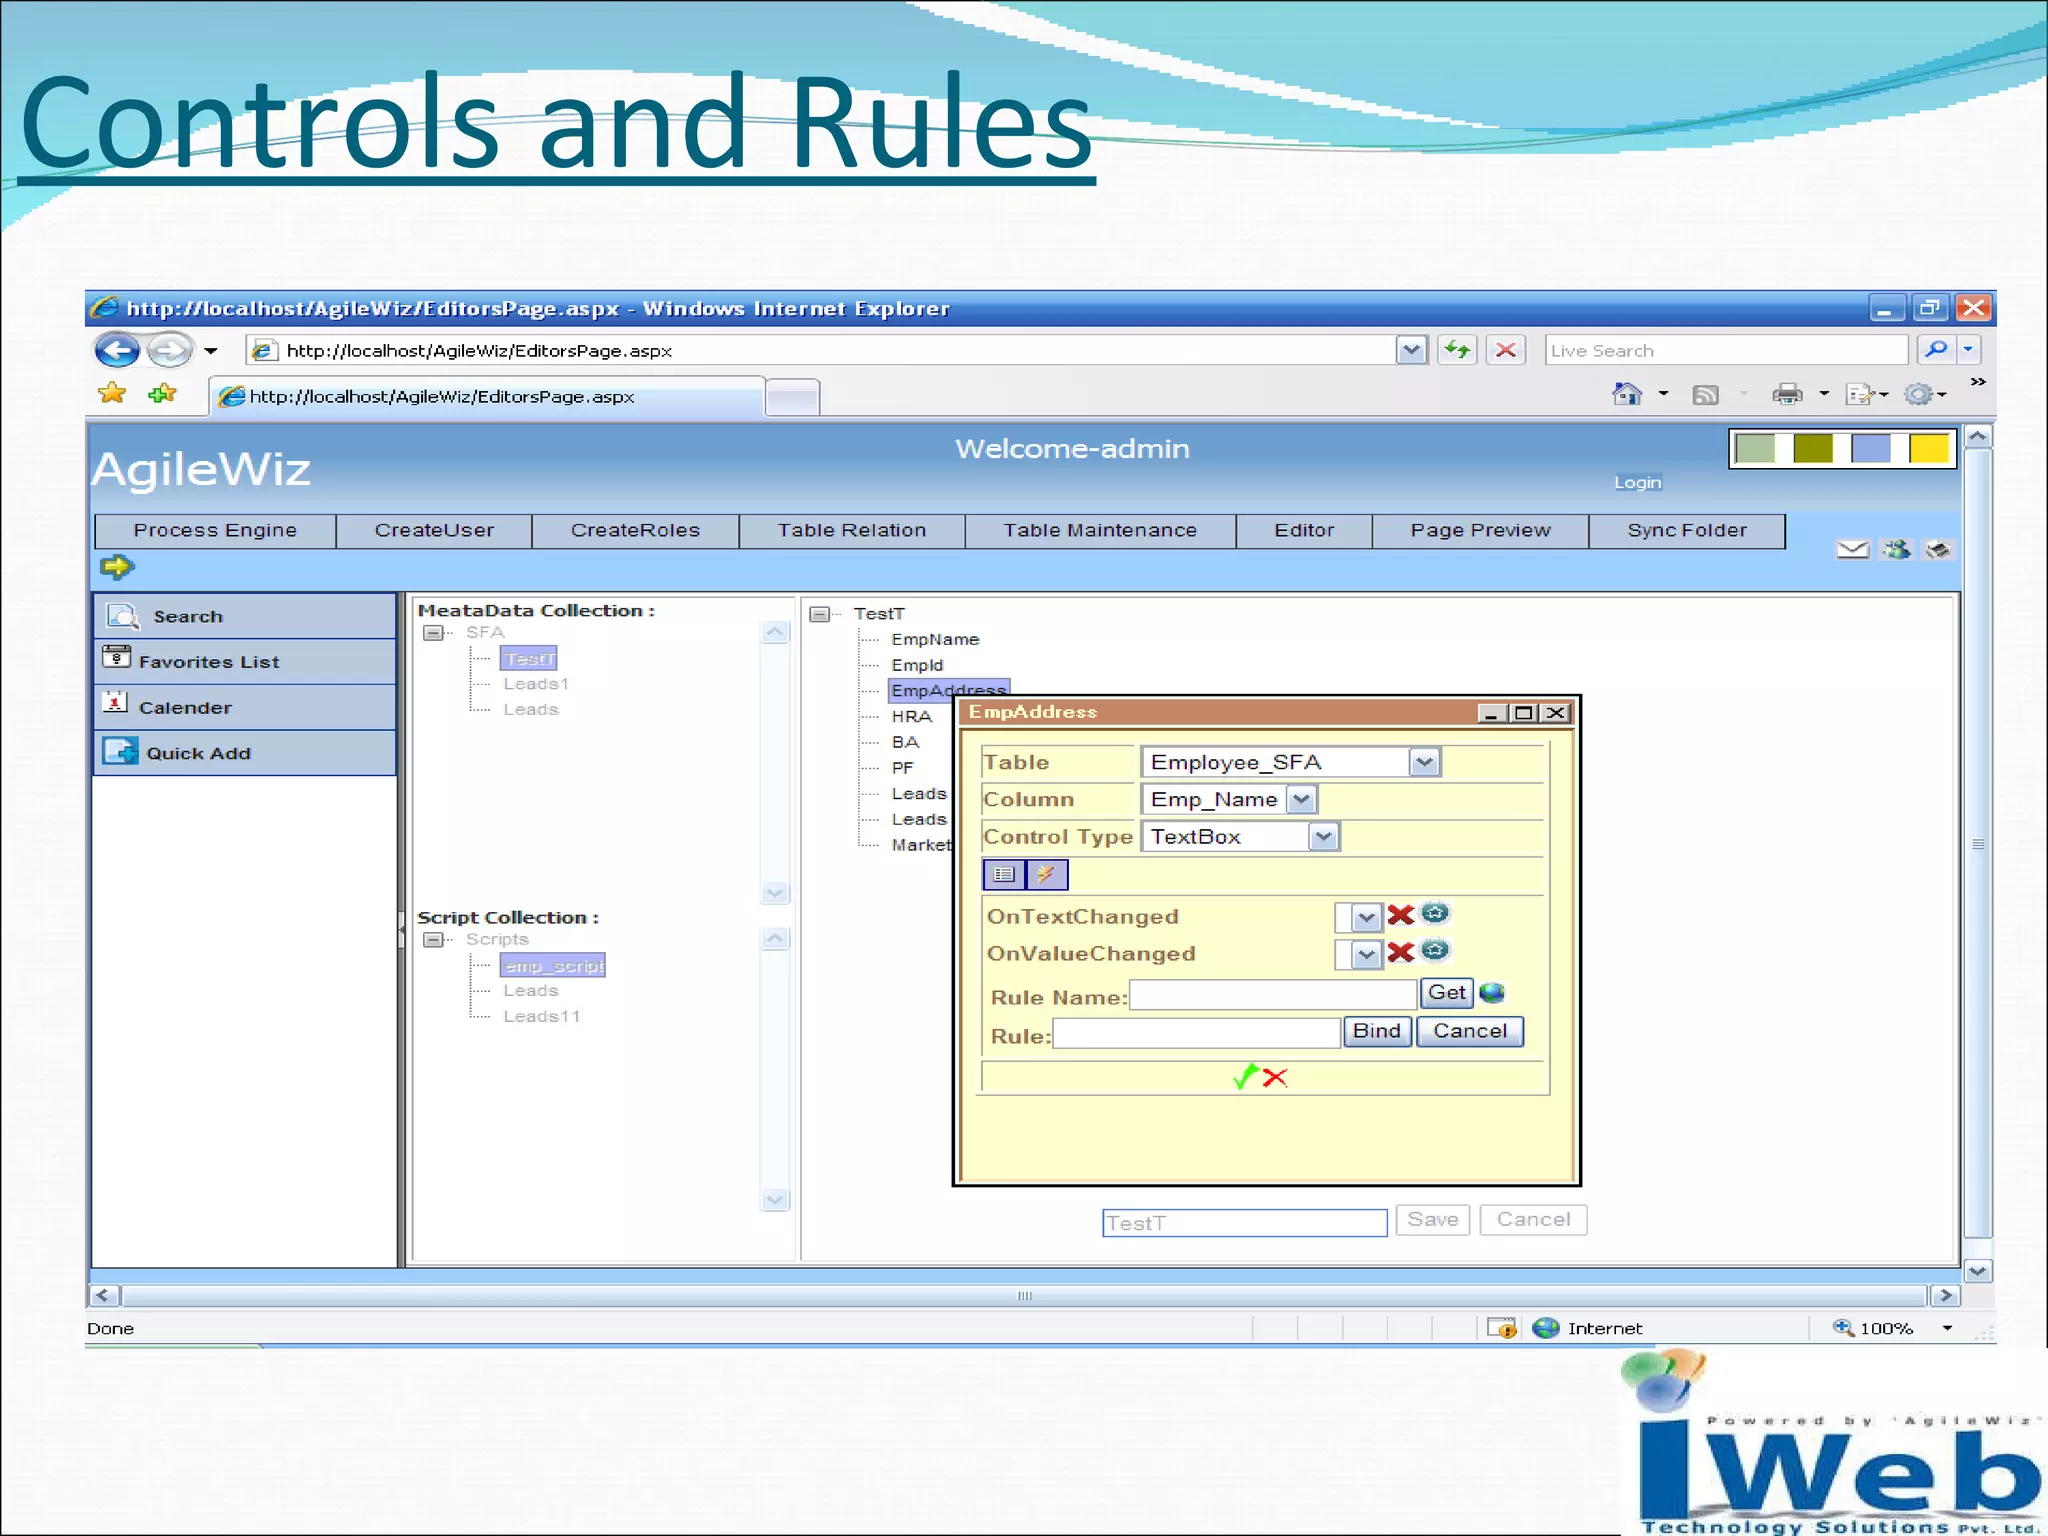The image size is (2048, 1536).
Task: Open the Tools gear icon
Action: [1918, 394]
